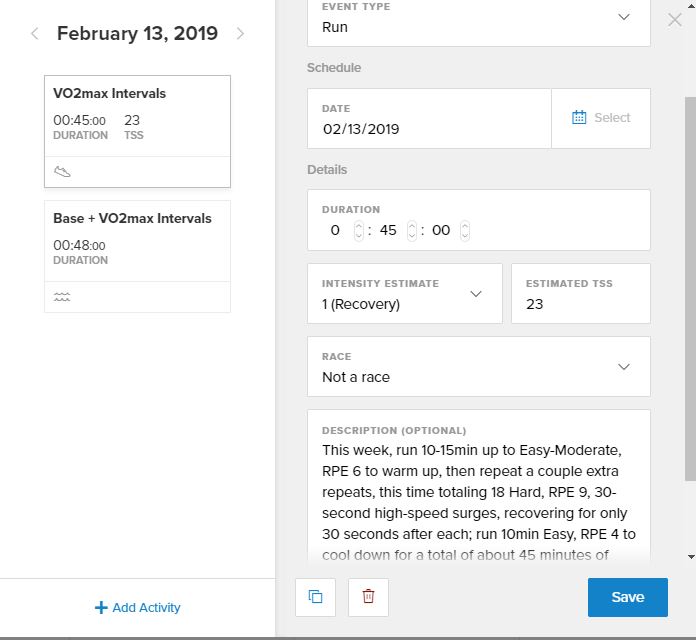Open the Intensity Estimate dropdown

click(x=476, y=294)
